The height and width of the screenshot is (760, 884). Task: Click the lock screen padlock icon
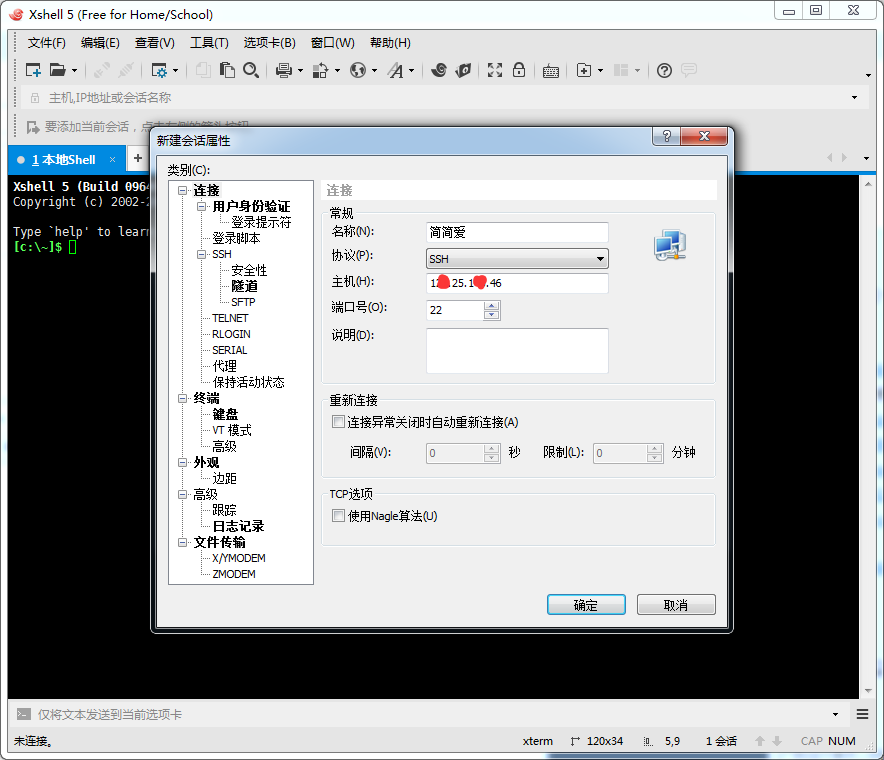[x=519, y=70]
